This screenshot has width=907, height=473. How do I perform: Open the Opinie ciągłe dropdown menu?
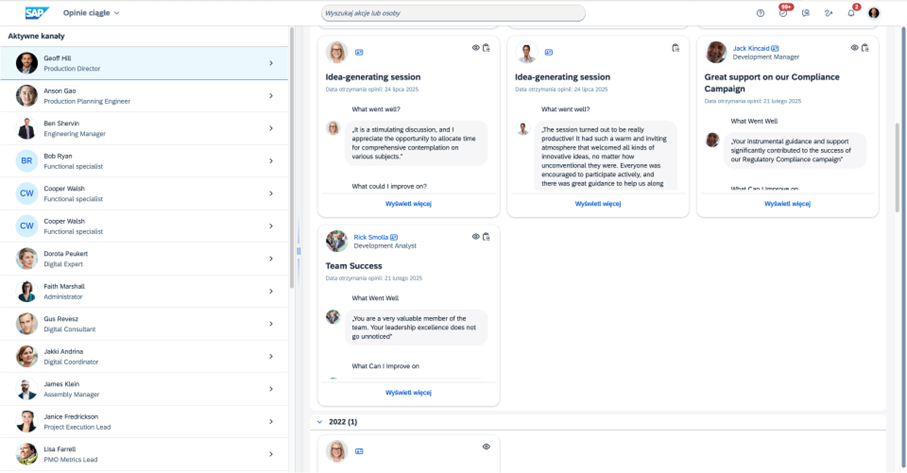tap(91, 13)
